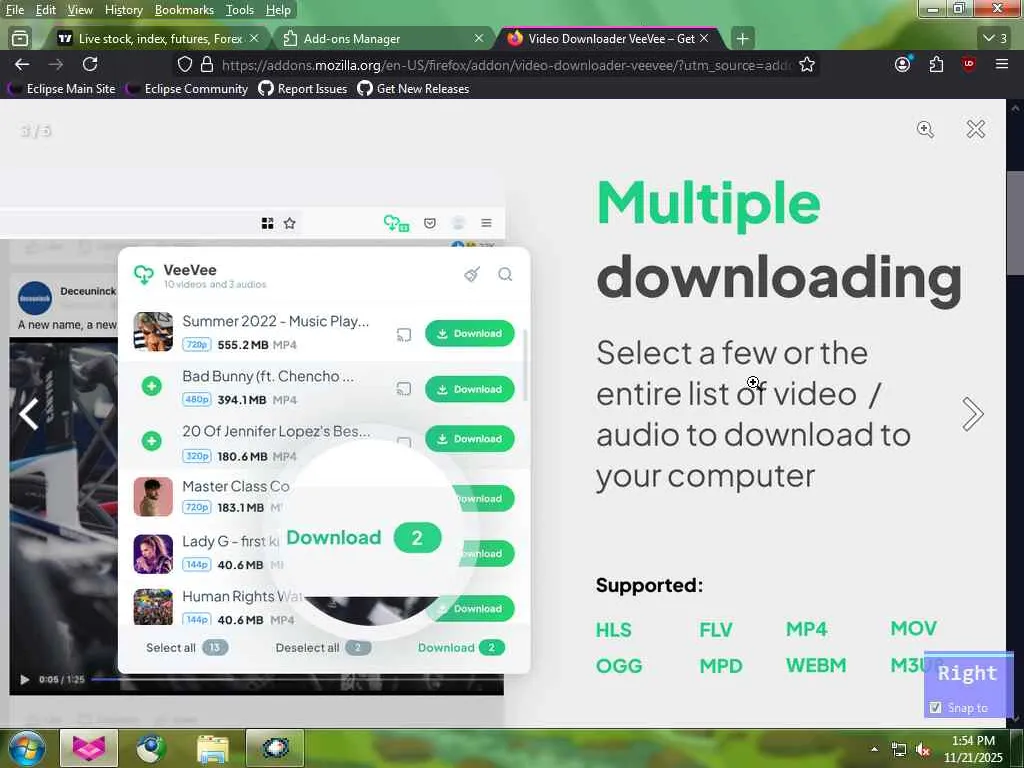This screenshot has width=1024, height=768.
Task: Click Select all in VeeVee popup
Action: pos(186,647)
